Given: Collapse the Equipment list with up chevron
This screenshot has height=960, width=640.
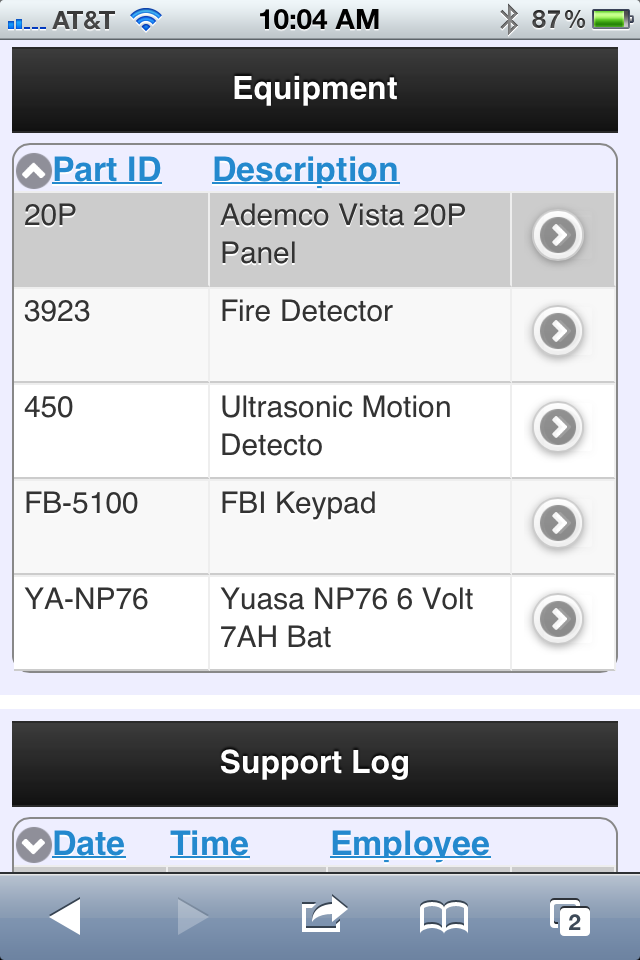Looking at the screenshot, I should pyautogui.click(x=34, y=171).
